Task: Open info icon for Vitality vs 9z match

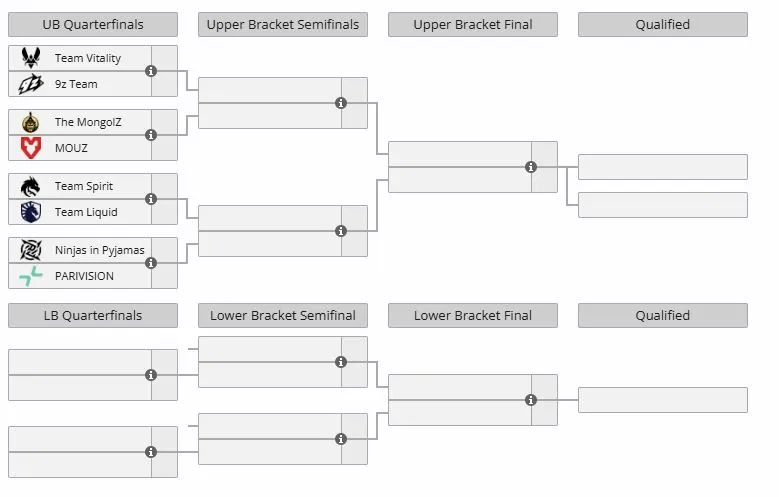Action: point(151,71)
